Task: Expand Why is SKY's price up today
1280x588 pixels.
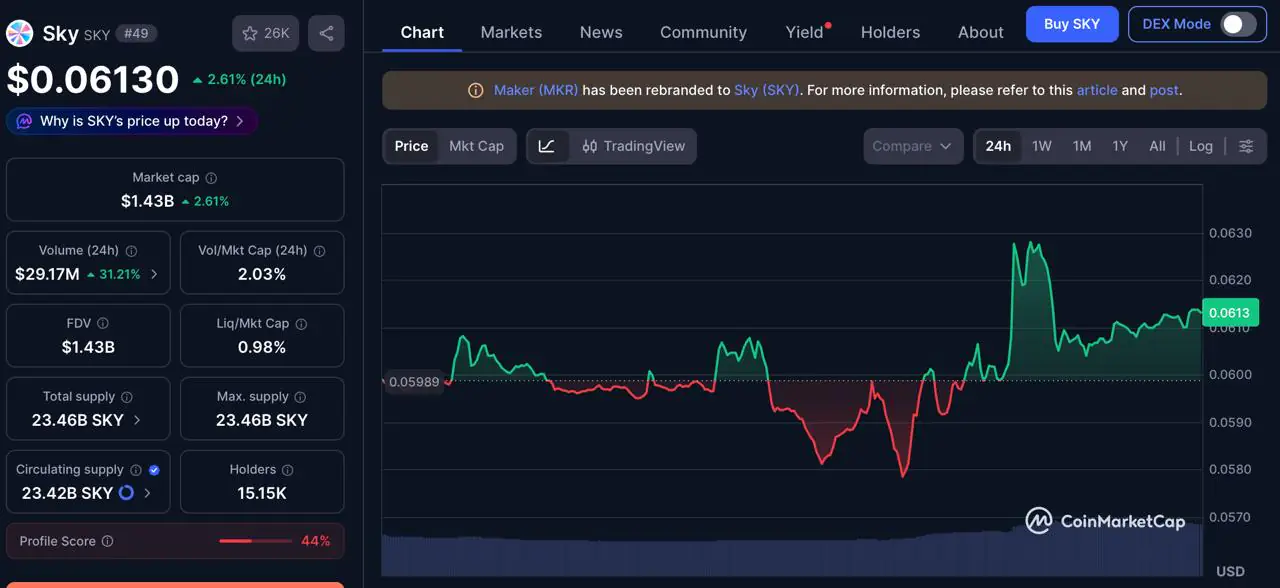Action: pos(133,121)
